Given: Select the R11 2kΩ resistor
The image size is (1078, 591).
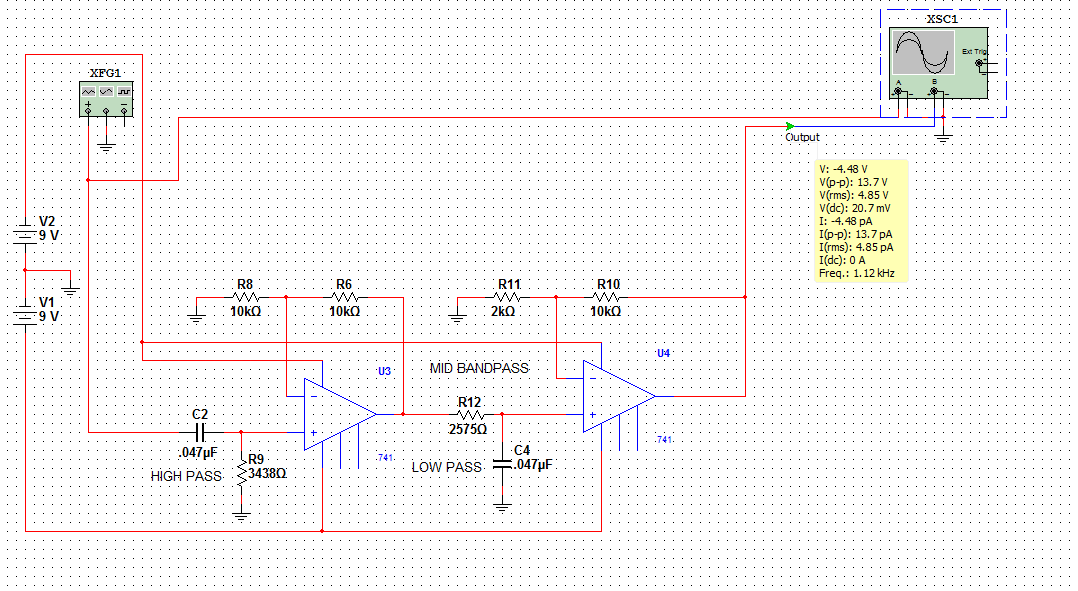Looking at the screenshot, I should pos(508,297).
